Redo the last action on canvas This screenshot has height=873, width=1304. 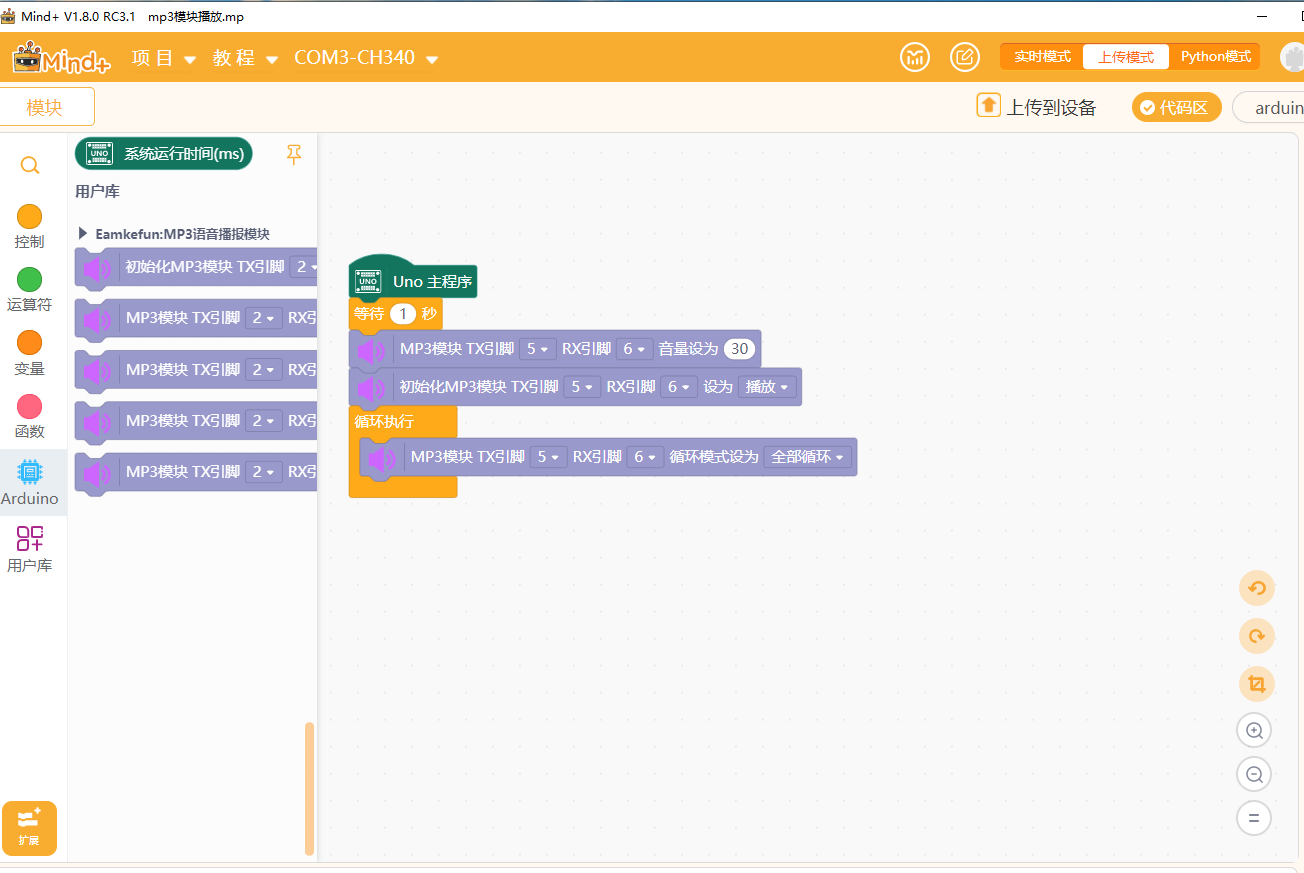[1257, 636]
